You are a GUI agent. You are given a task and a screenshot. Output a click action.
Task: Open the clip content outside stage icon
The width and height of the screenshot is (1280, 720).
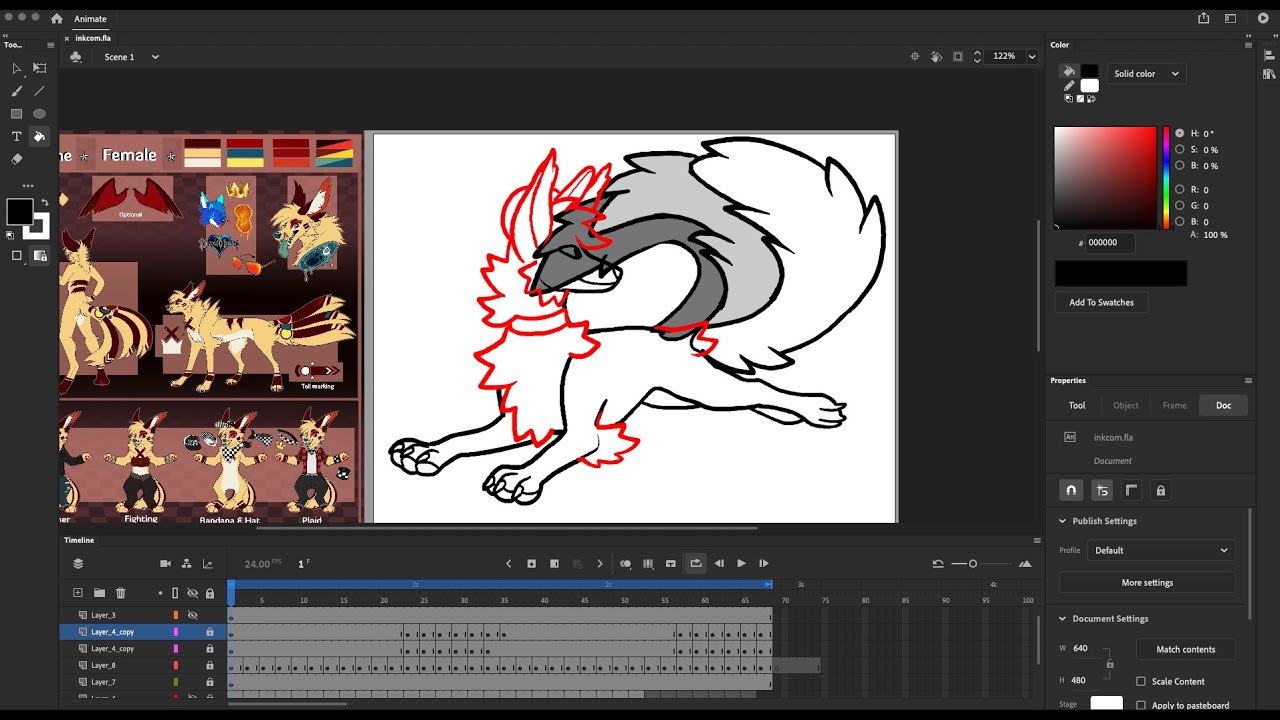click(x=958, y=57)
